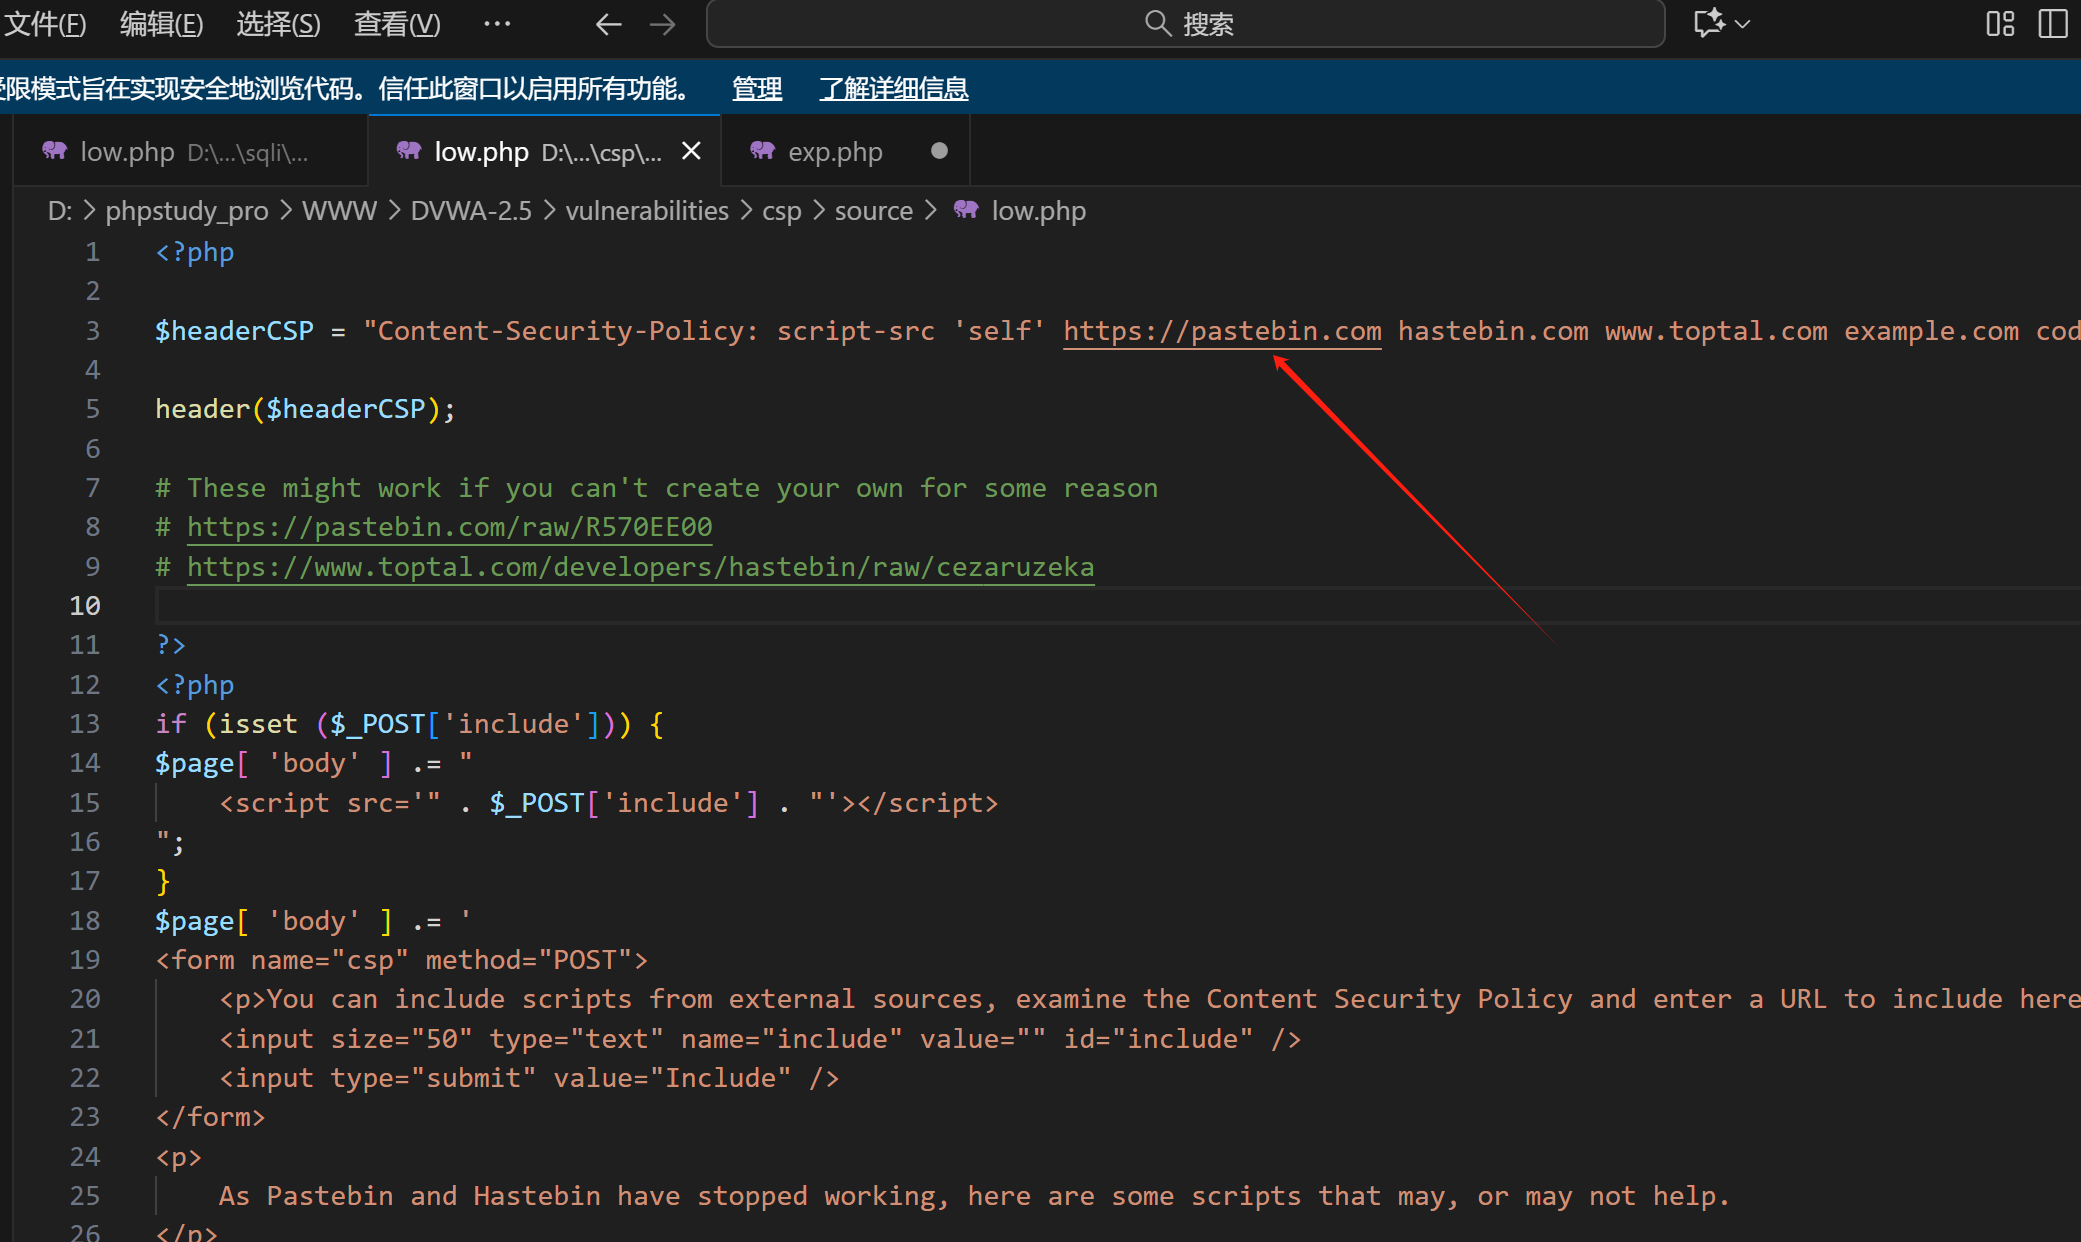Viewport: 2081px width, 1242px height.
Task: Click the go back navigation arrow
Action: [x=608, y=24]
